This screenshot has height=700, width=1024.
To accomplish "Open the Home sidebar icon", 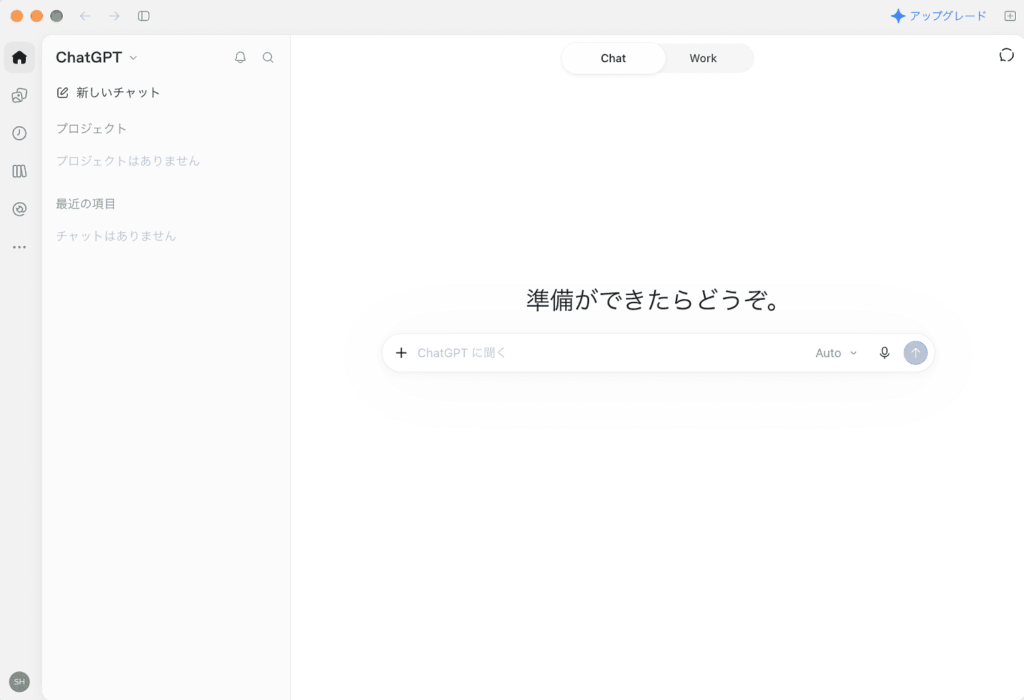I will (20, 57).
